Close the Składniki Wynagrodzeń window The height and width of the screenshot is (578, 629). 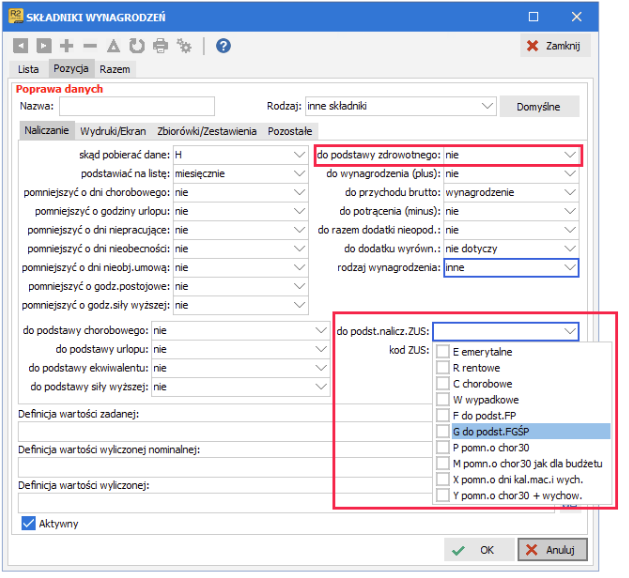pyautogui.click(x=577, y=16)
